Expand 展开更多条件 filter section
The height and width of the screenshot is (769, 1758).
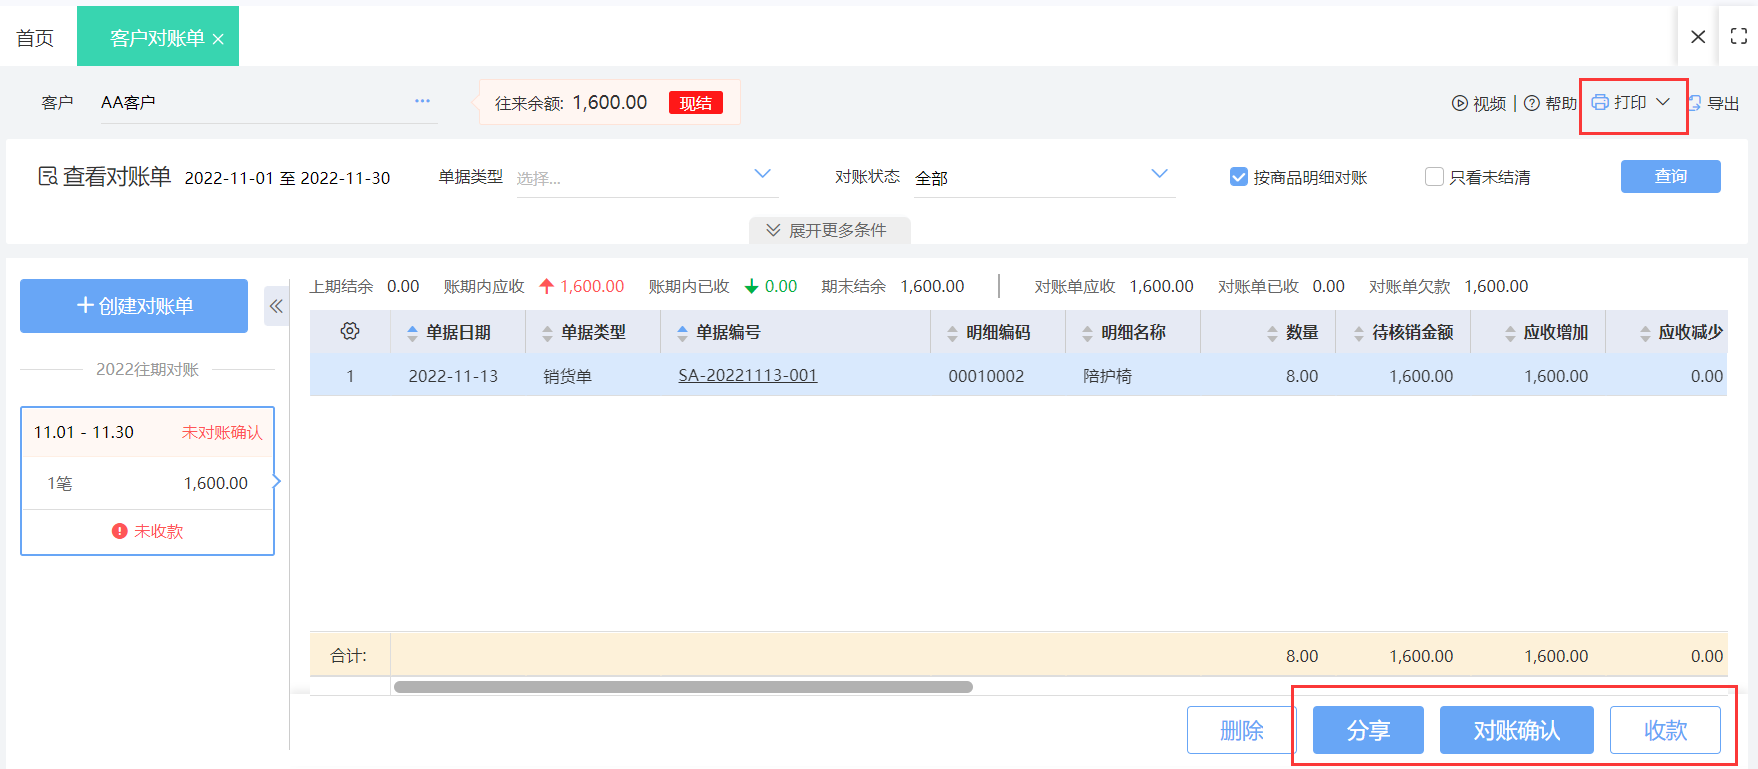click(828, 230)
